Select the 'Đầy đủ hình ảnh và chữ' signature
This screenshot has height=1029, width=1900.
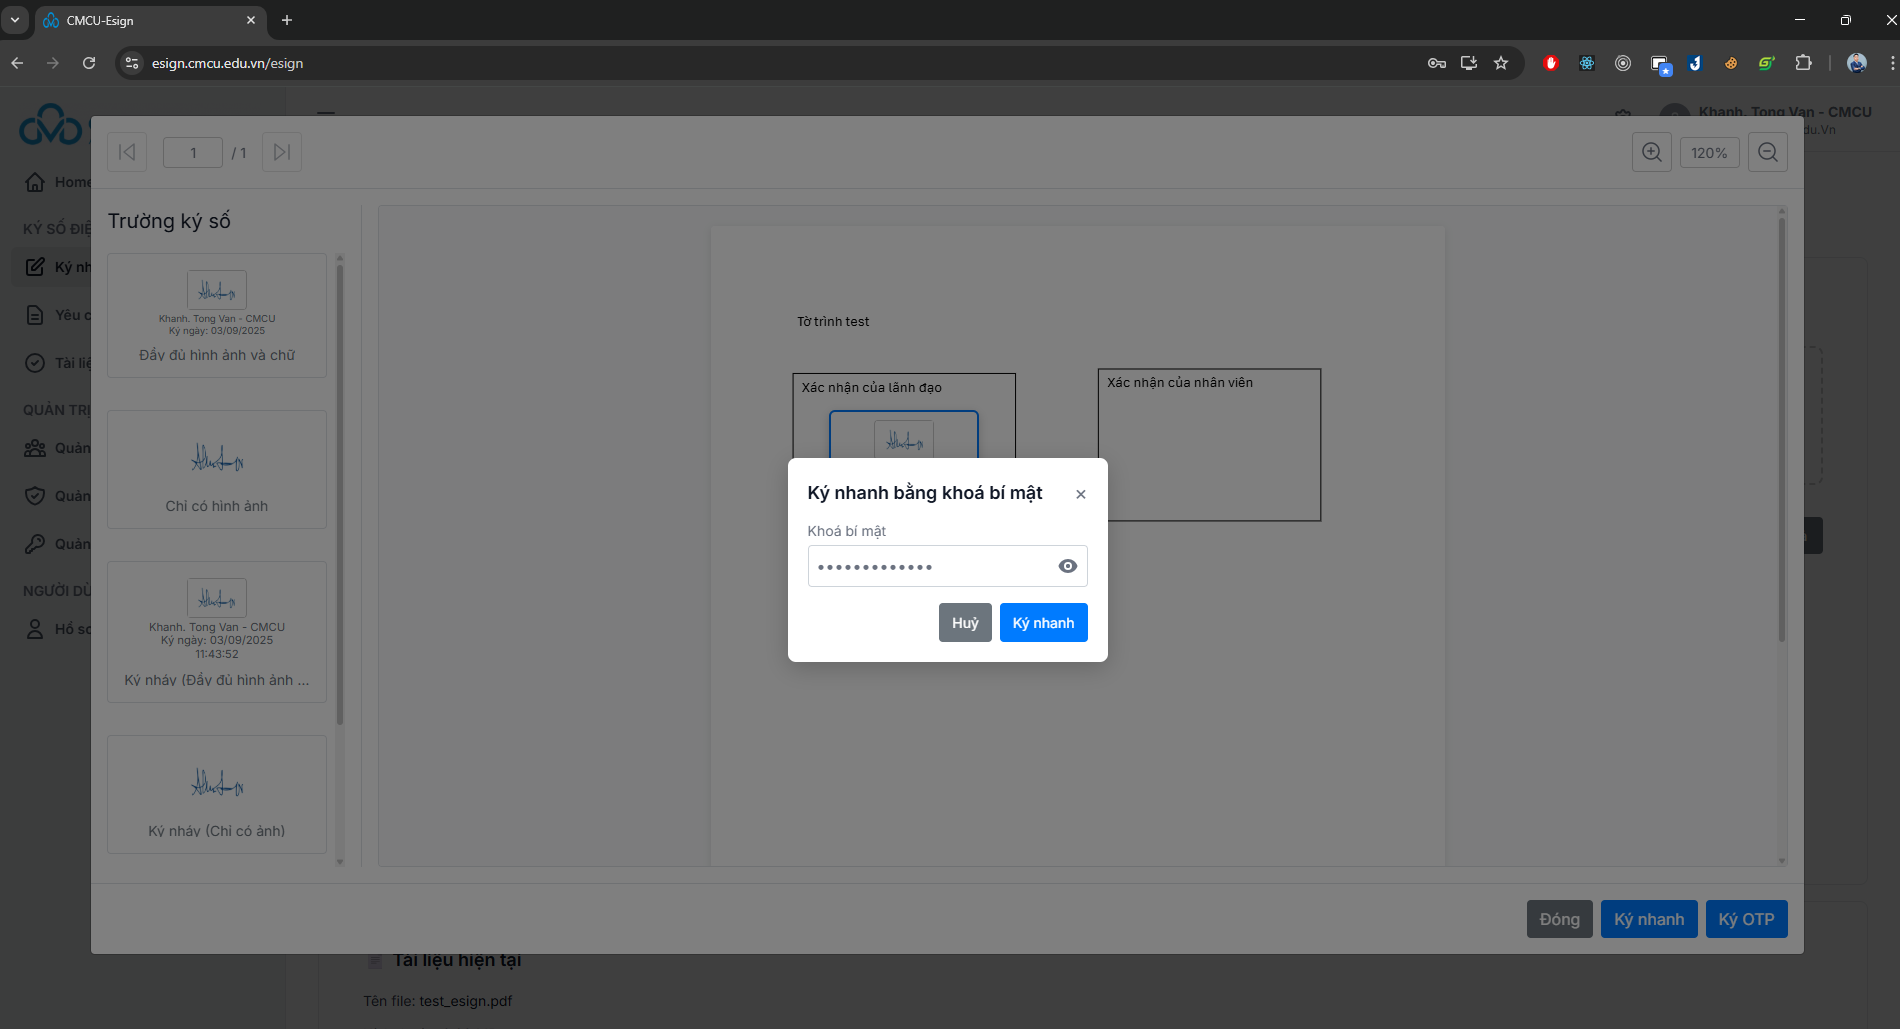pos(217,316)
